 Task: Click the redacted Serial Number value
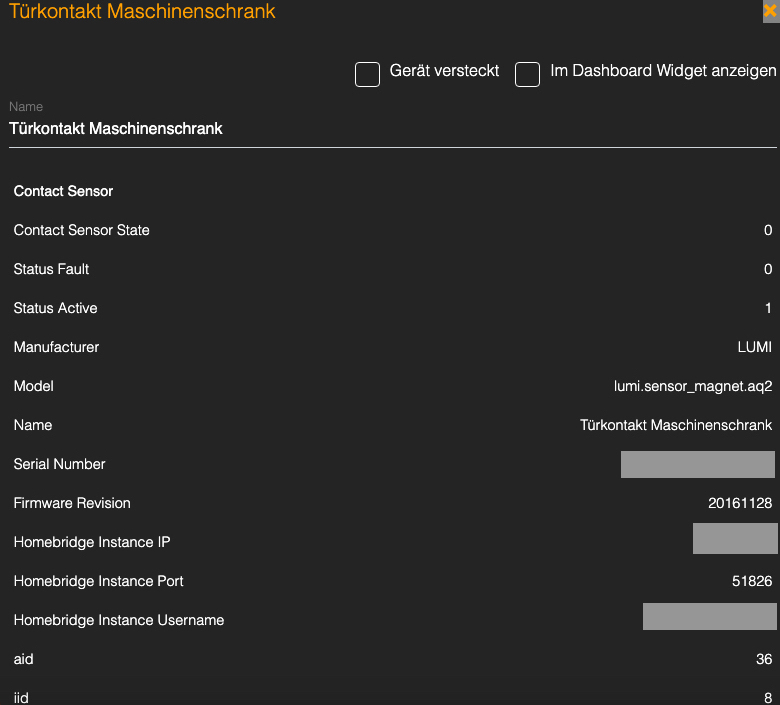point(697,464)
